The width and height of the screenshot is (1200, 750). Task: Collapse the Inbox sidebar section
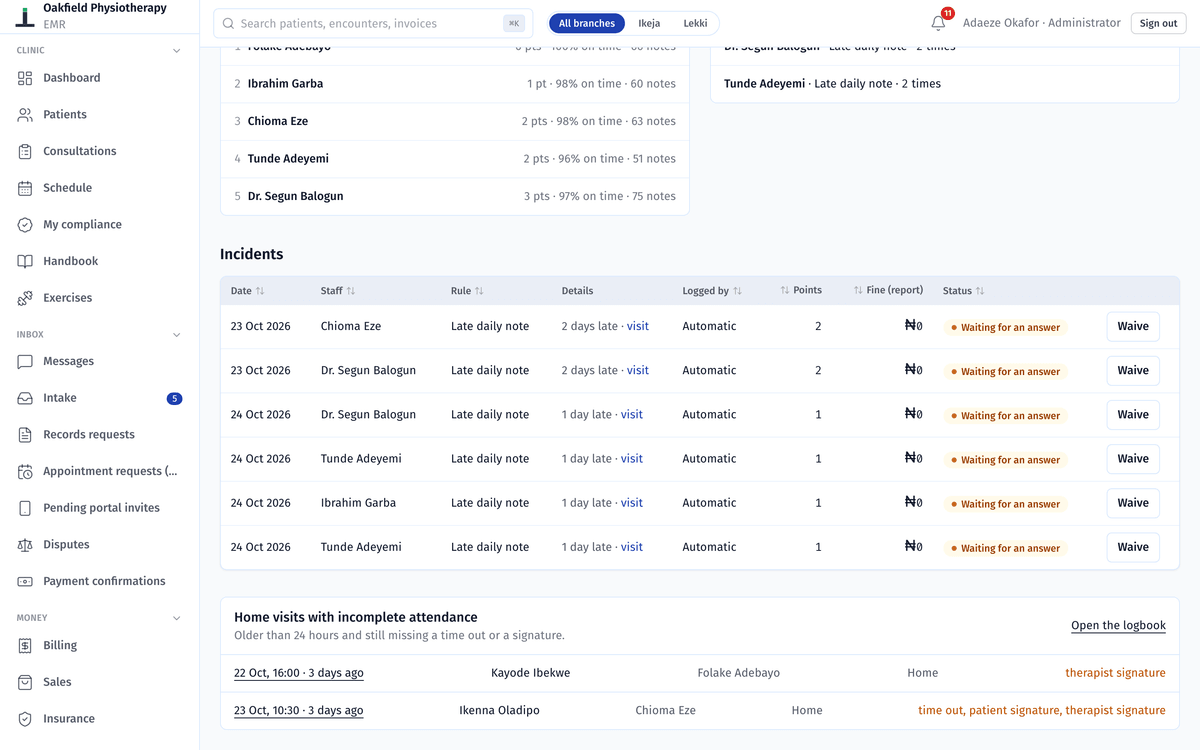click(177, 335)
